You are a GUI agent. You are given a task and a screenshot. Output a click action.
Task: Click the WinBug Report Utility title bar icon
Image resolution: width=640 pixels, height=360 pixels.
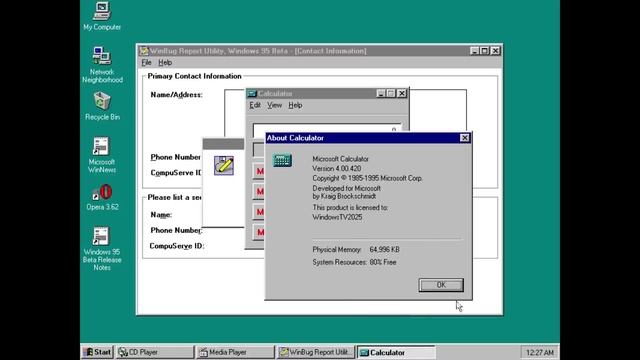click(x=144, y=51)
